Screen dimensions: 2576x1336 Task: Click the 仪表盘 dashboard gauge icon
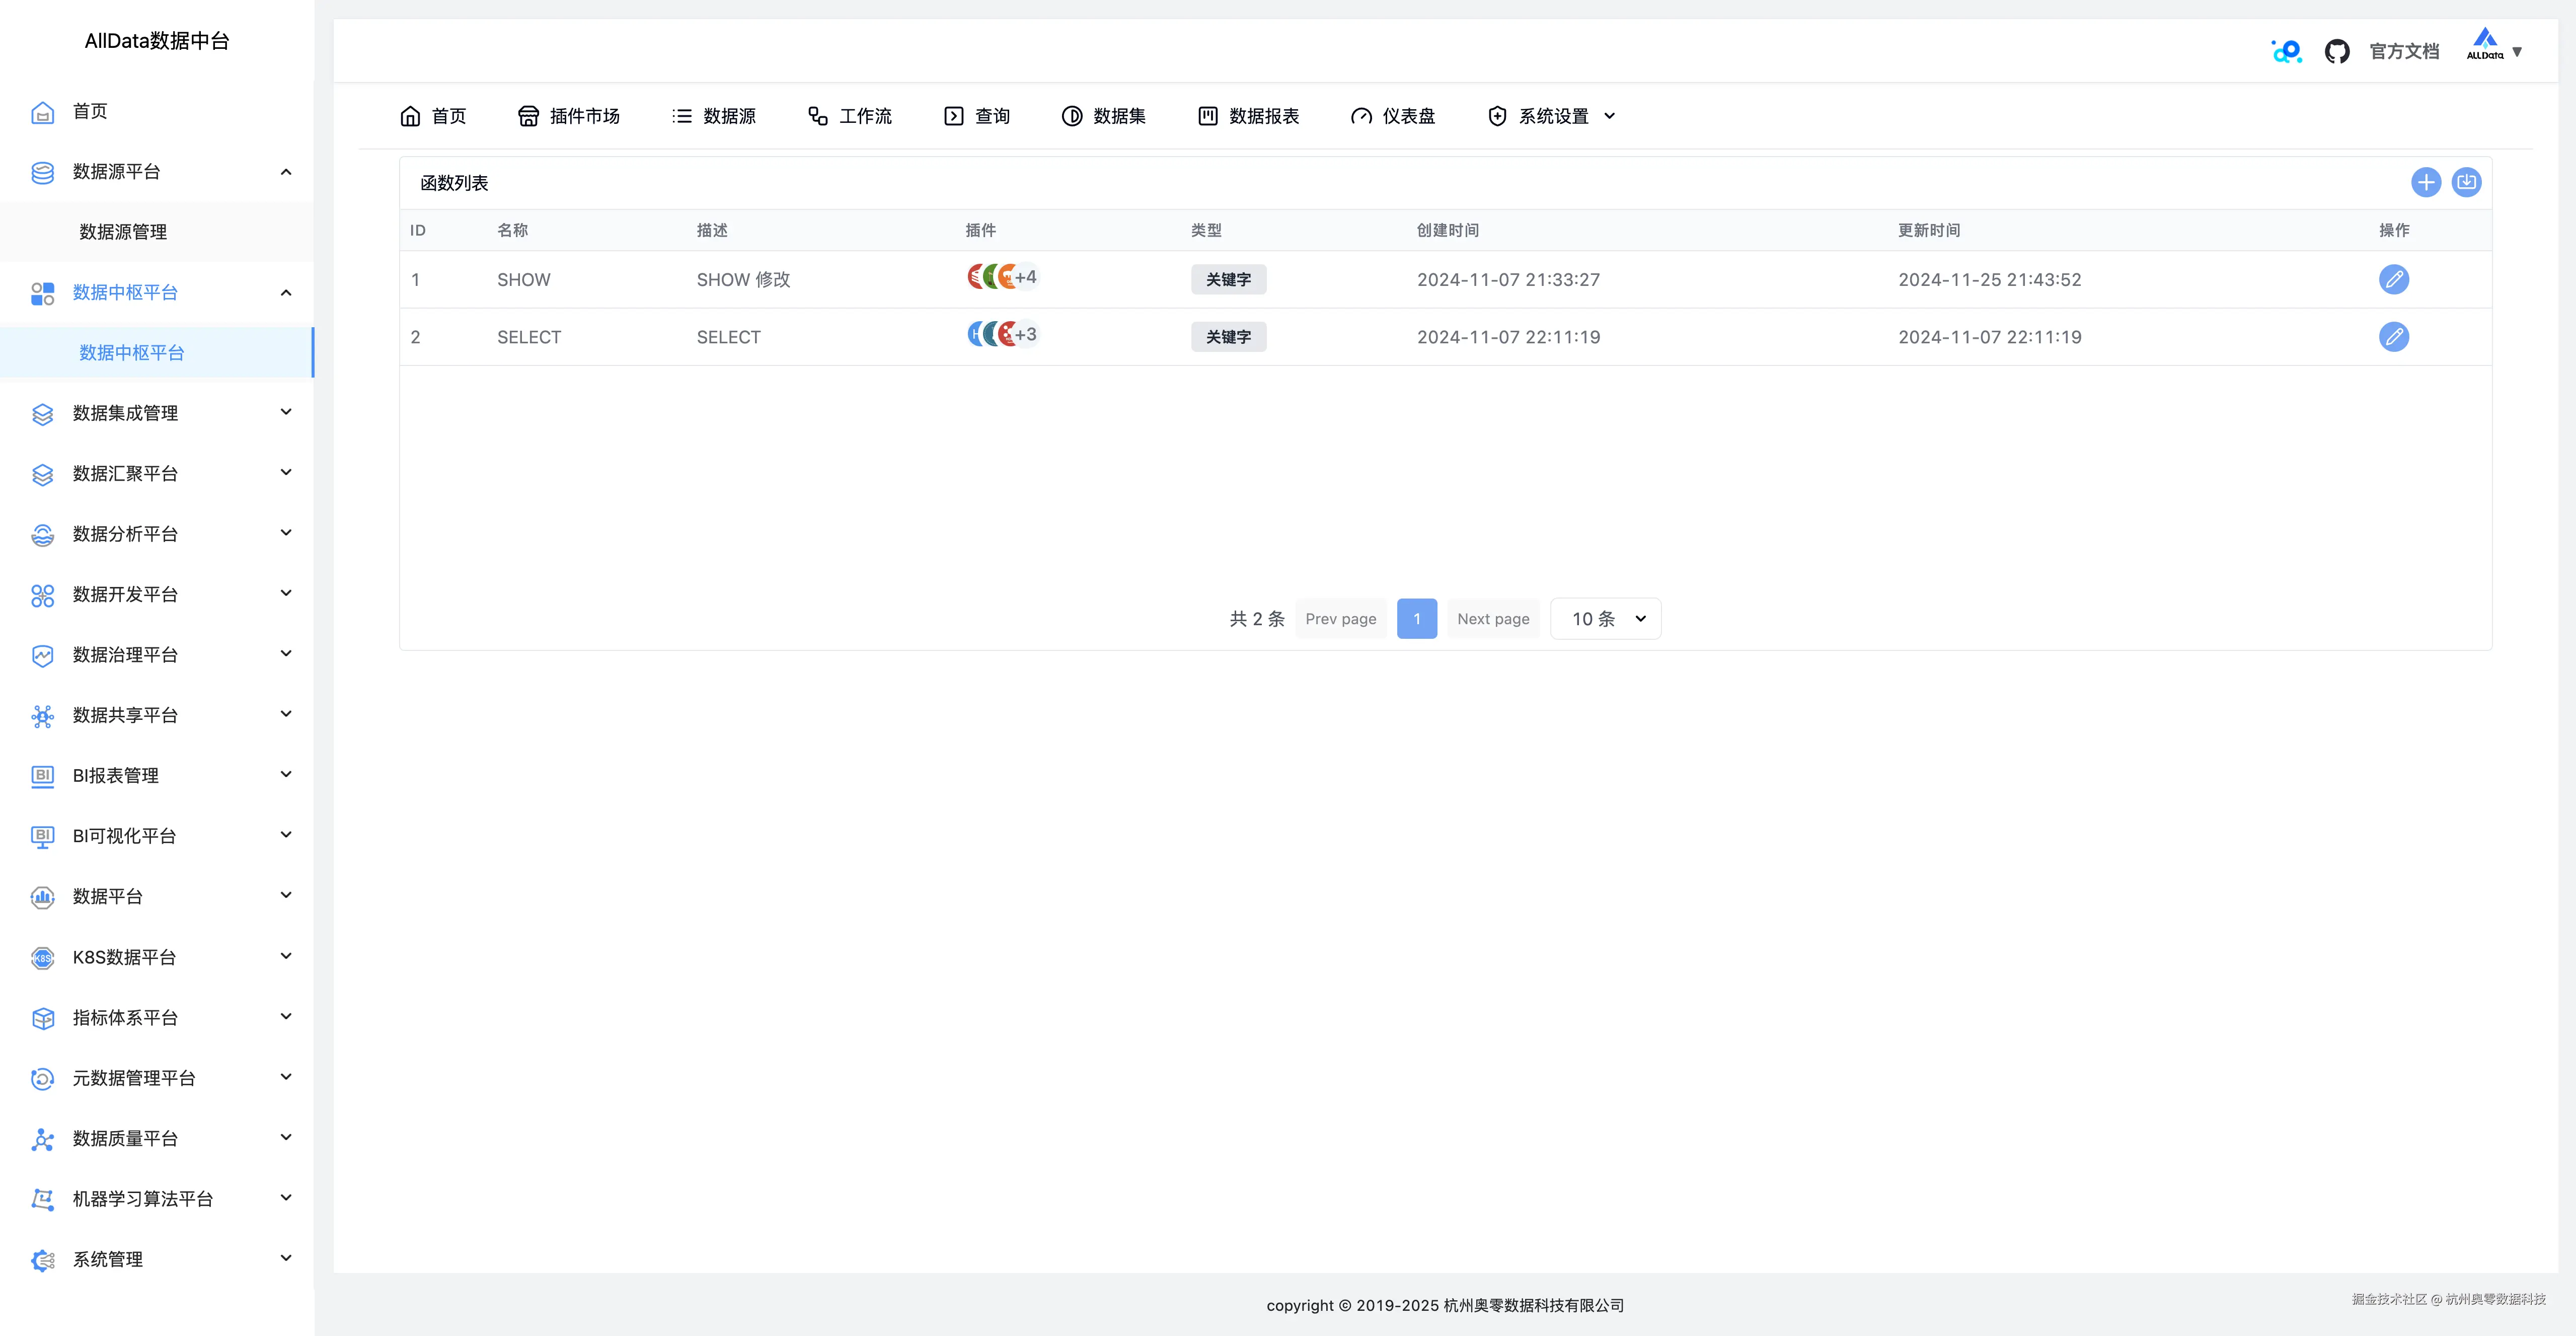pos(1361,116)
